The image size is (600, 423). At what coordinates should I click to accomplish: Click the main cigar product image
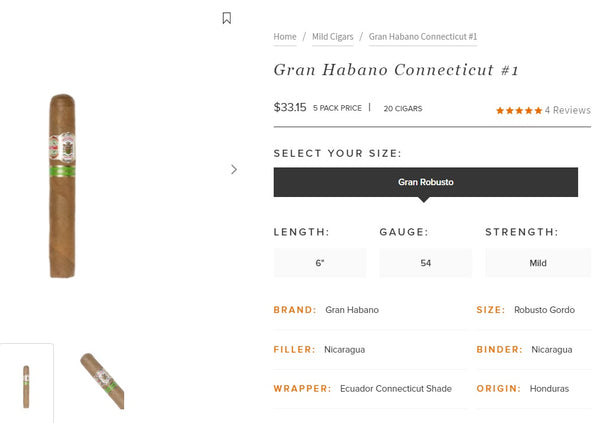(62, 186)
